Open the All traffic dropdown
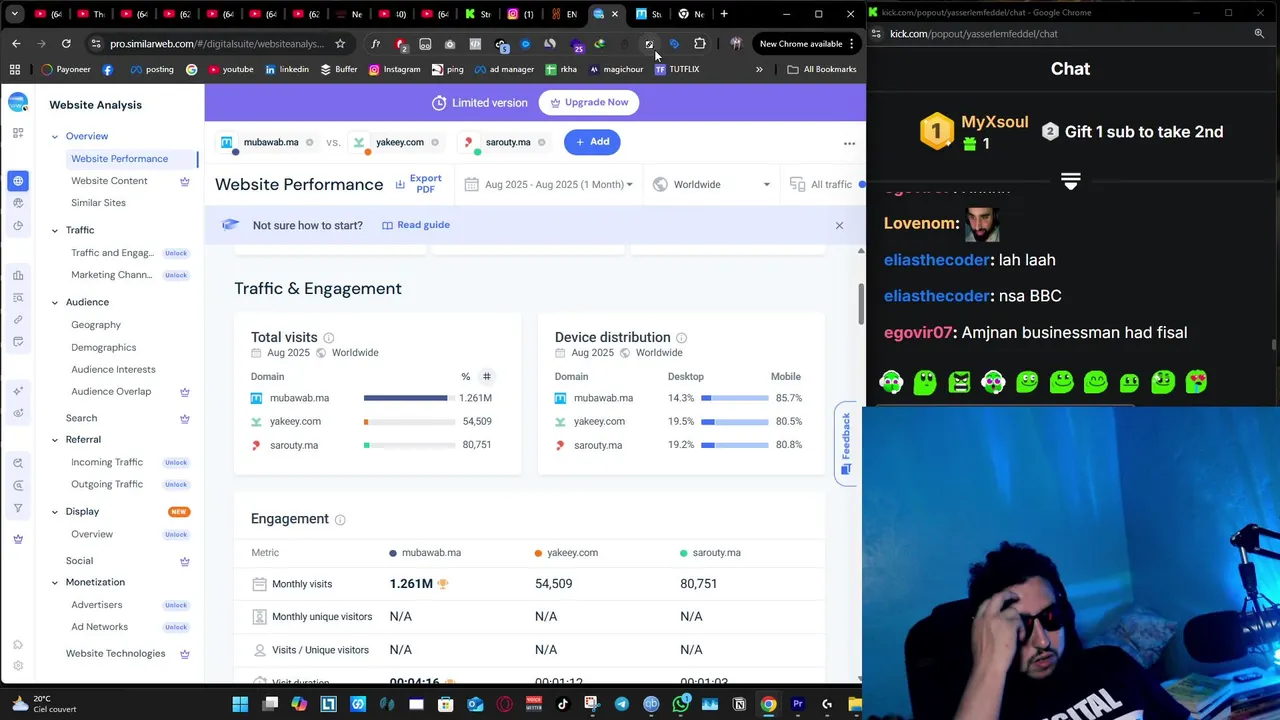The height and width of the screenshot is (720, 1280). pyautogui.click(x=825, y=185)
